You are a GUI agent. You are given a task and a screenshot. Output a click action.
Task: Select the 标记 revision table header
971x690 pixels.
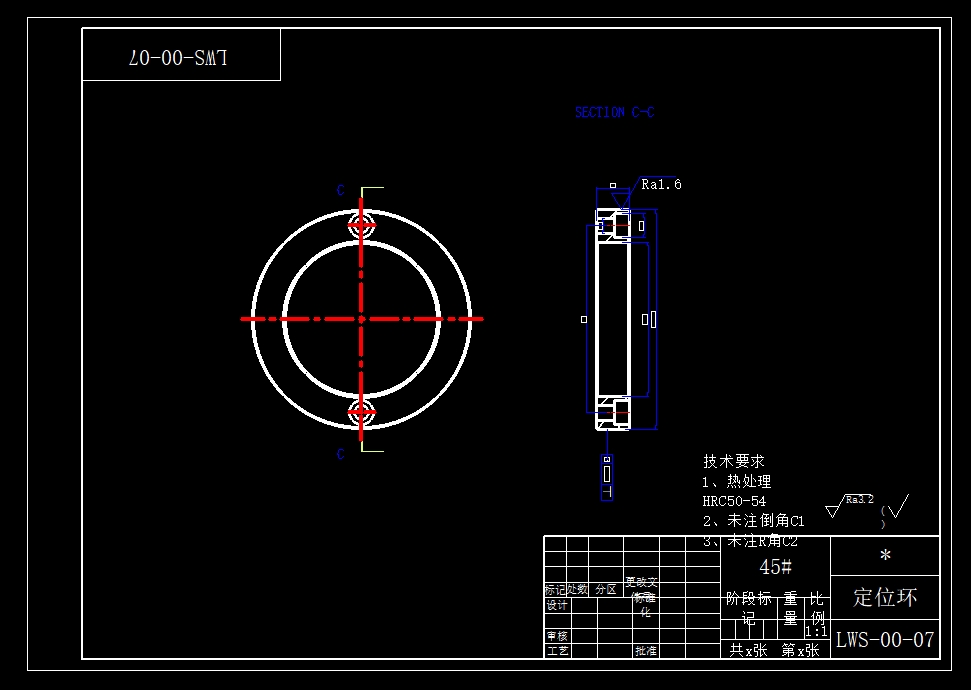[x=555, y=590]
